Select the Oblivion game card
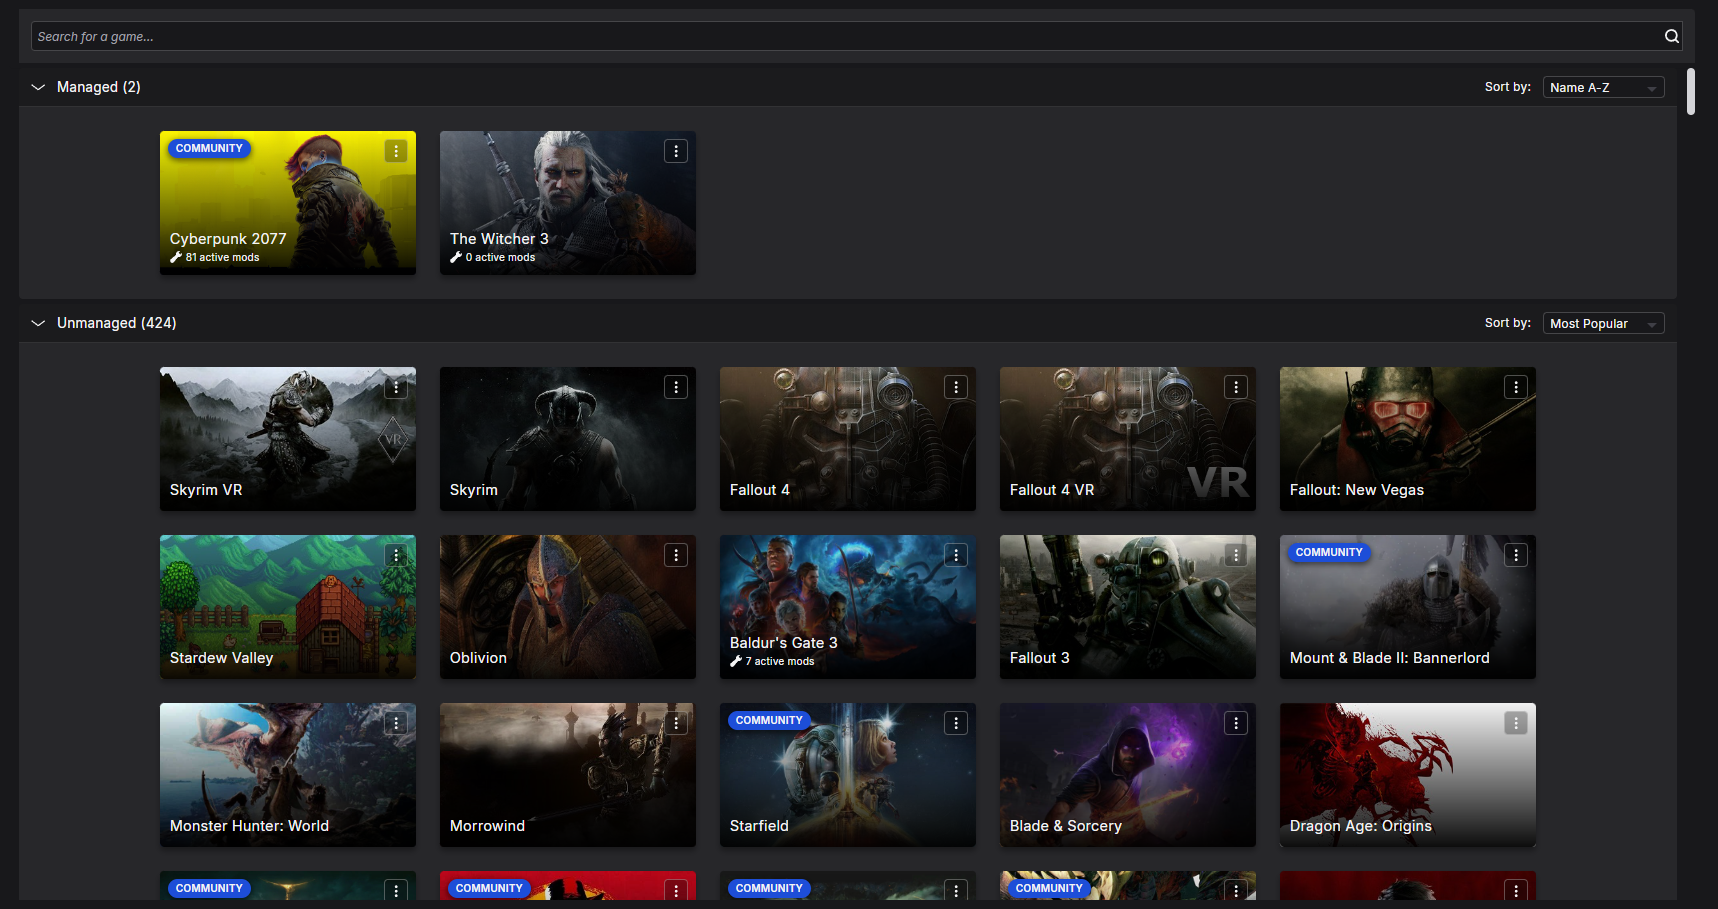This screenshot has height=909, width=1718. (x=568, y=607)
